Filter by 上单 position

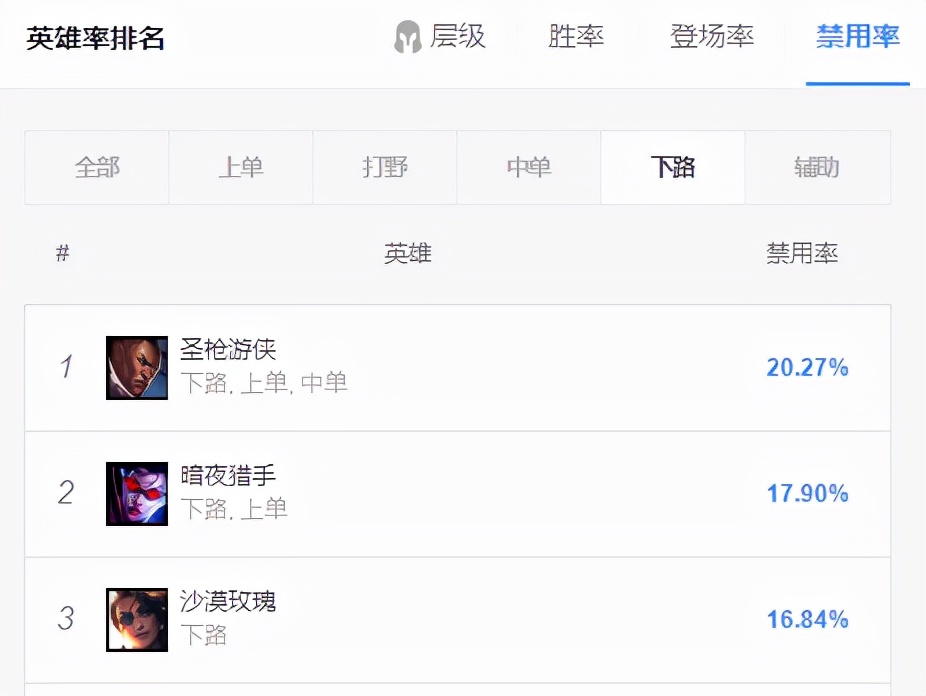point(241,168)
